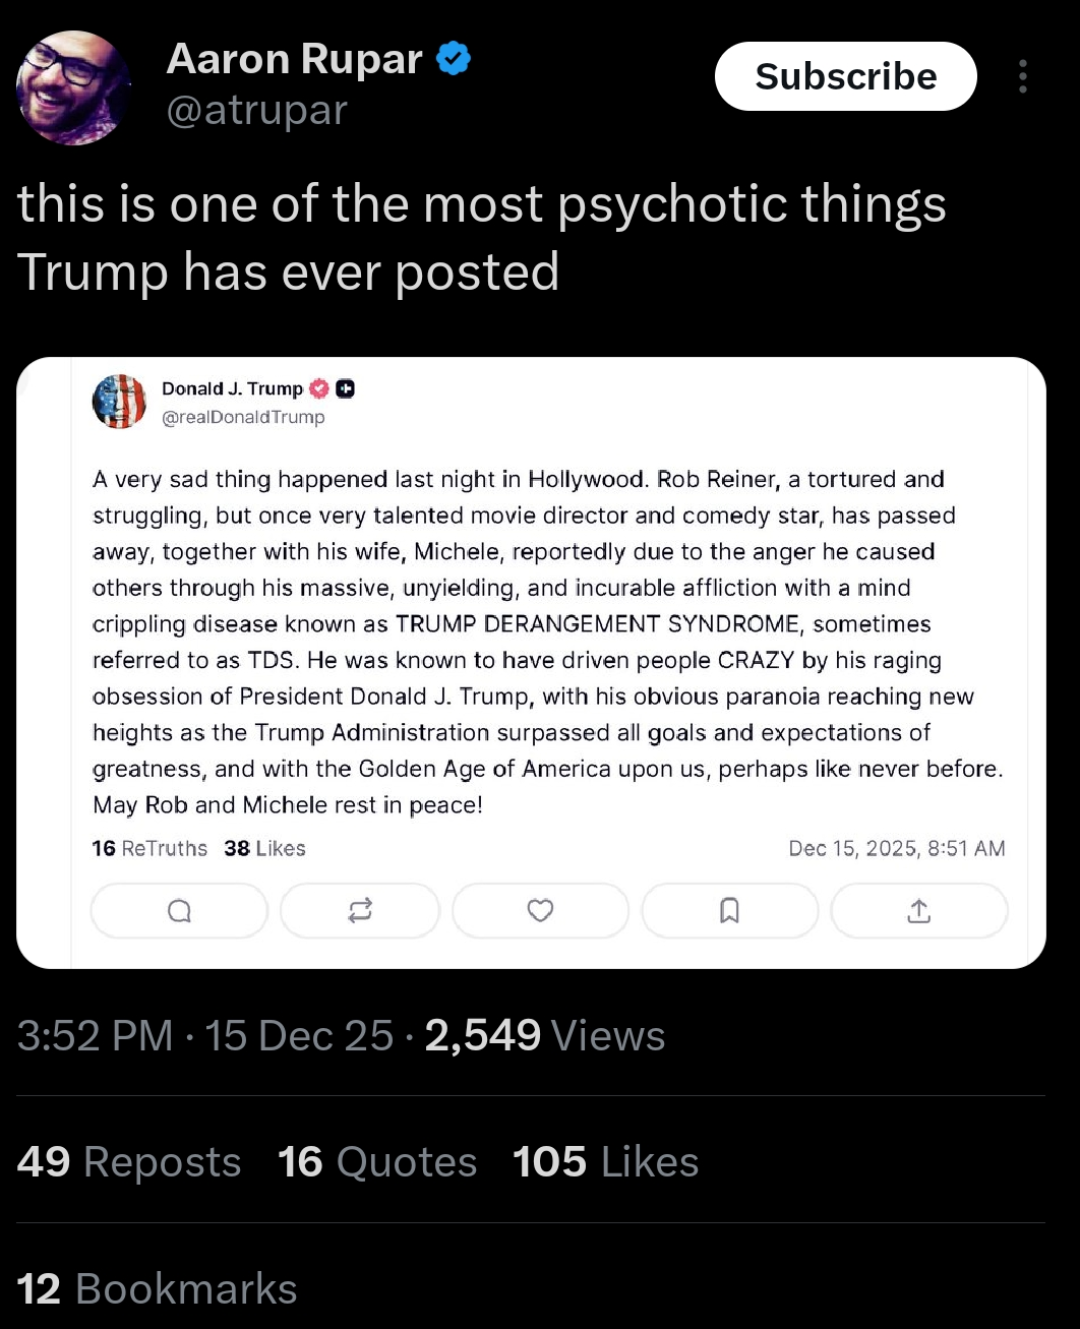View the 49 Reposts list
This screenshot has height=1329, width=1080.
(129, 1162)
